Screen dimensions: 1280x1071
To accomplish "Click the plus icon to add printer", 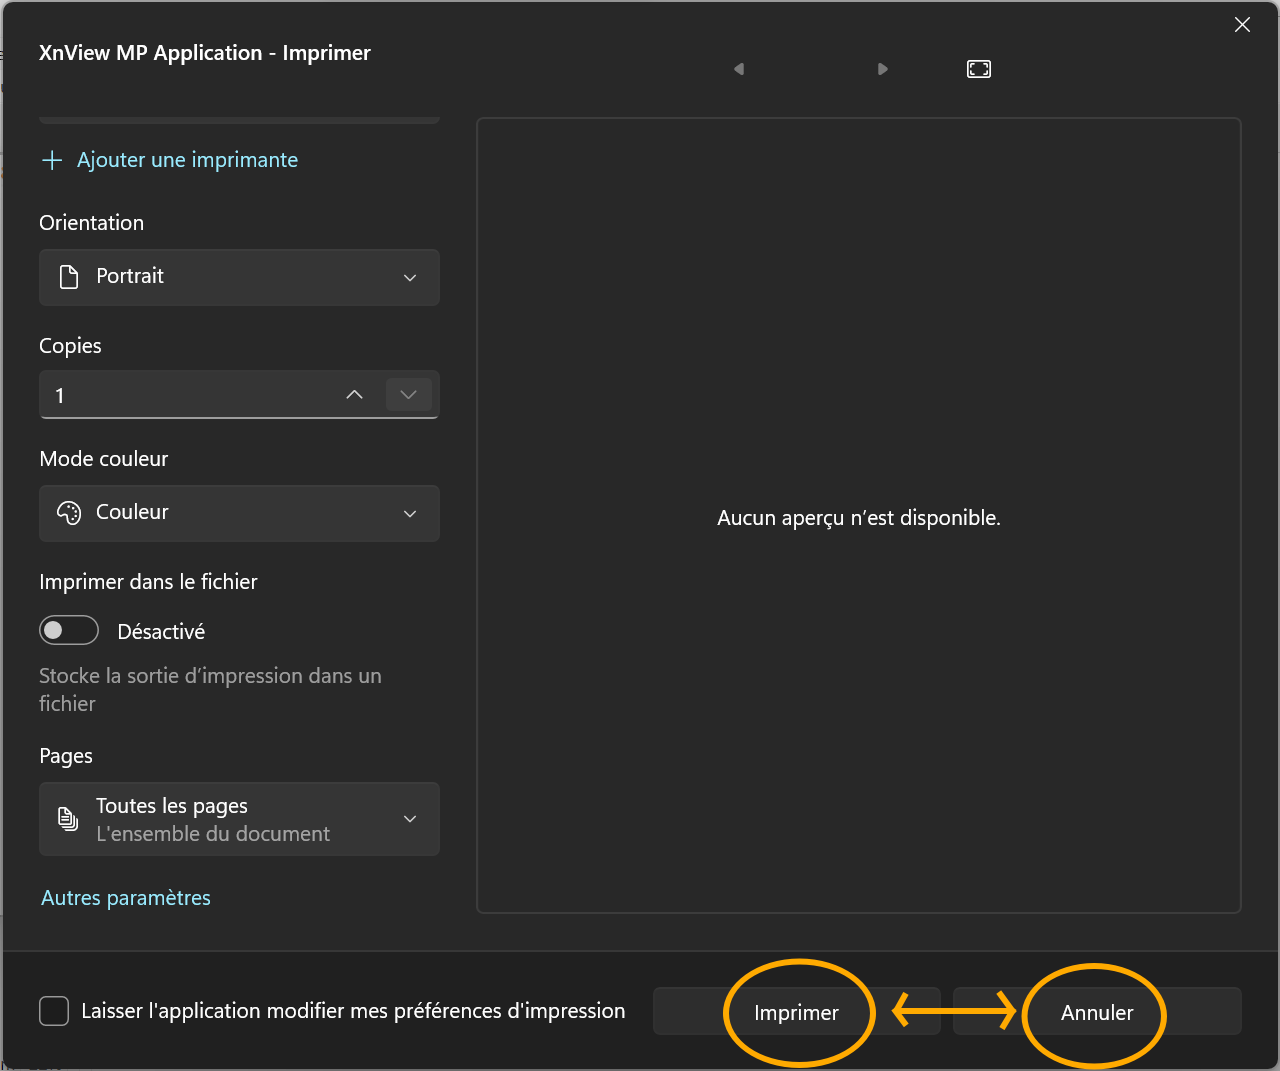I will [52, 160].
